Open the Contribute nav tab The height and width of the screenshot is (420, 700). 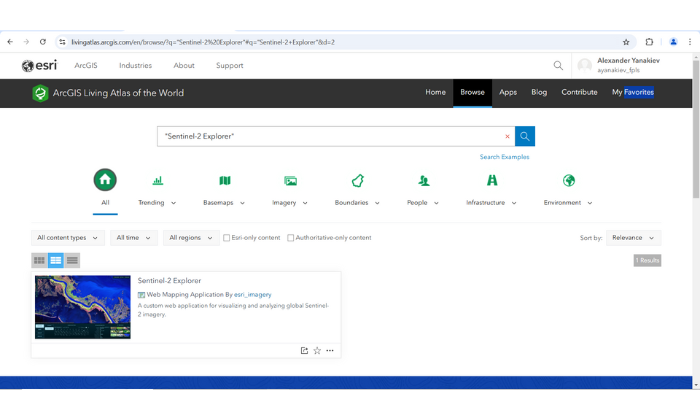point(579,92)
